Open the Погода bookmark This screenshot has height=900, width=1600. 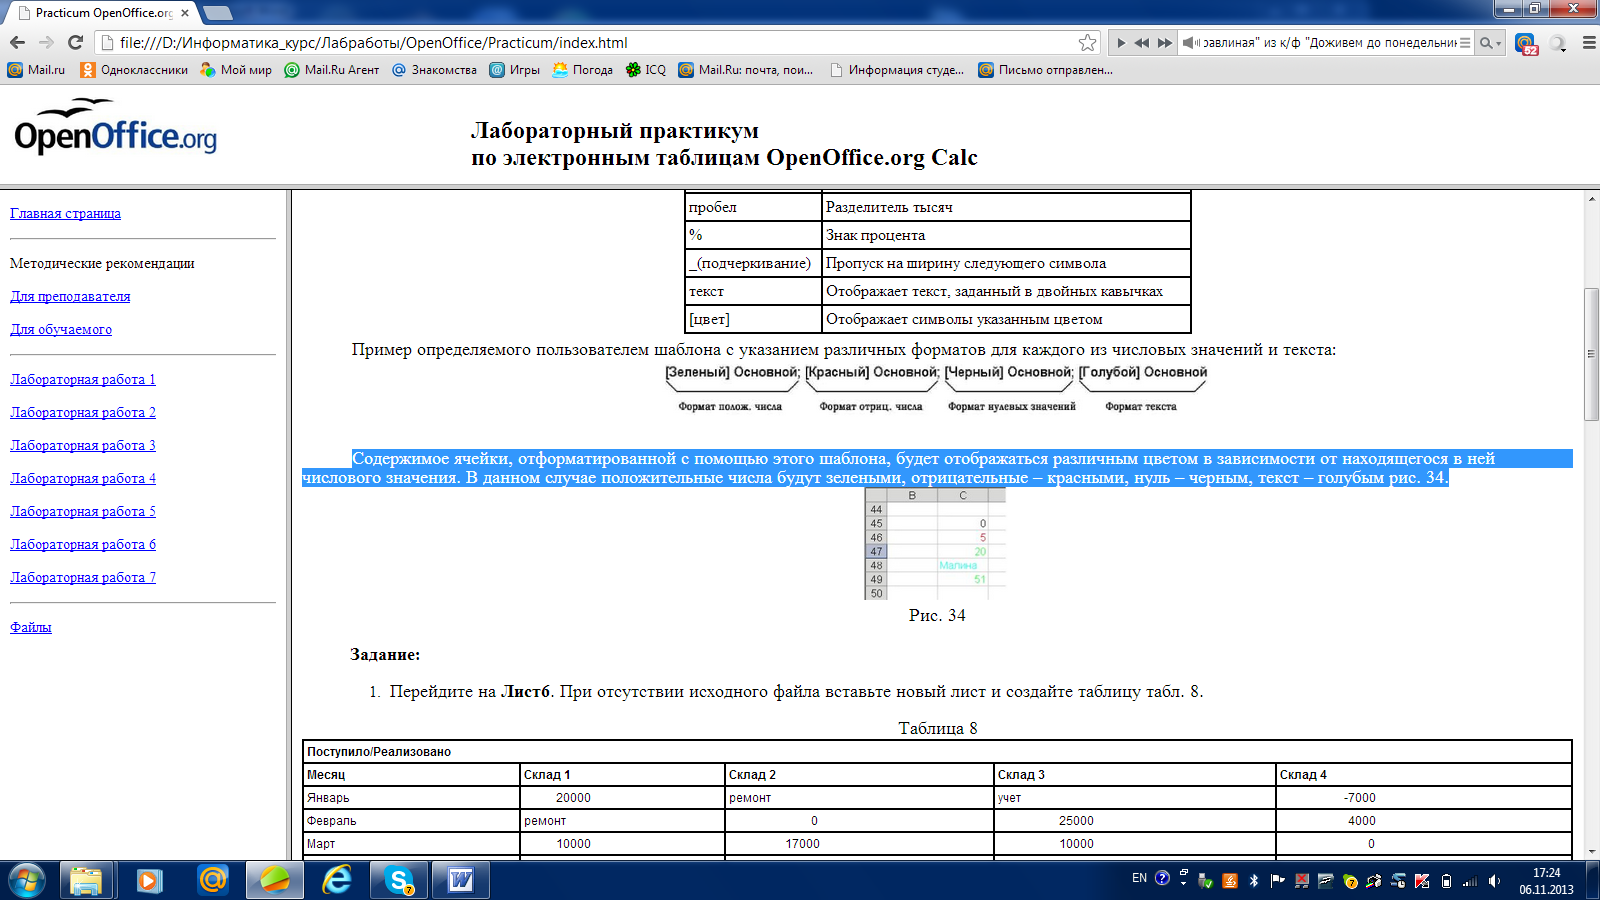point(582,70)
